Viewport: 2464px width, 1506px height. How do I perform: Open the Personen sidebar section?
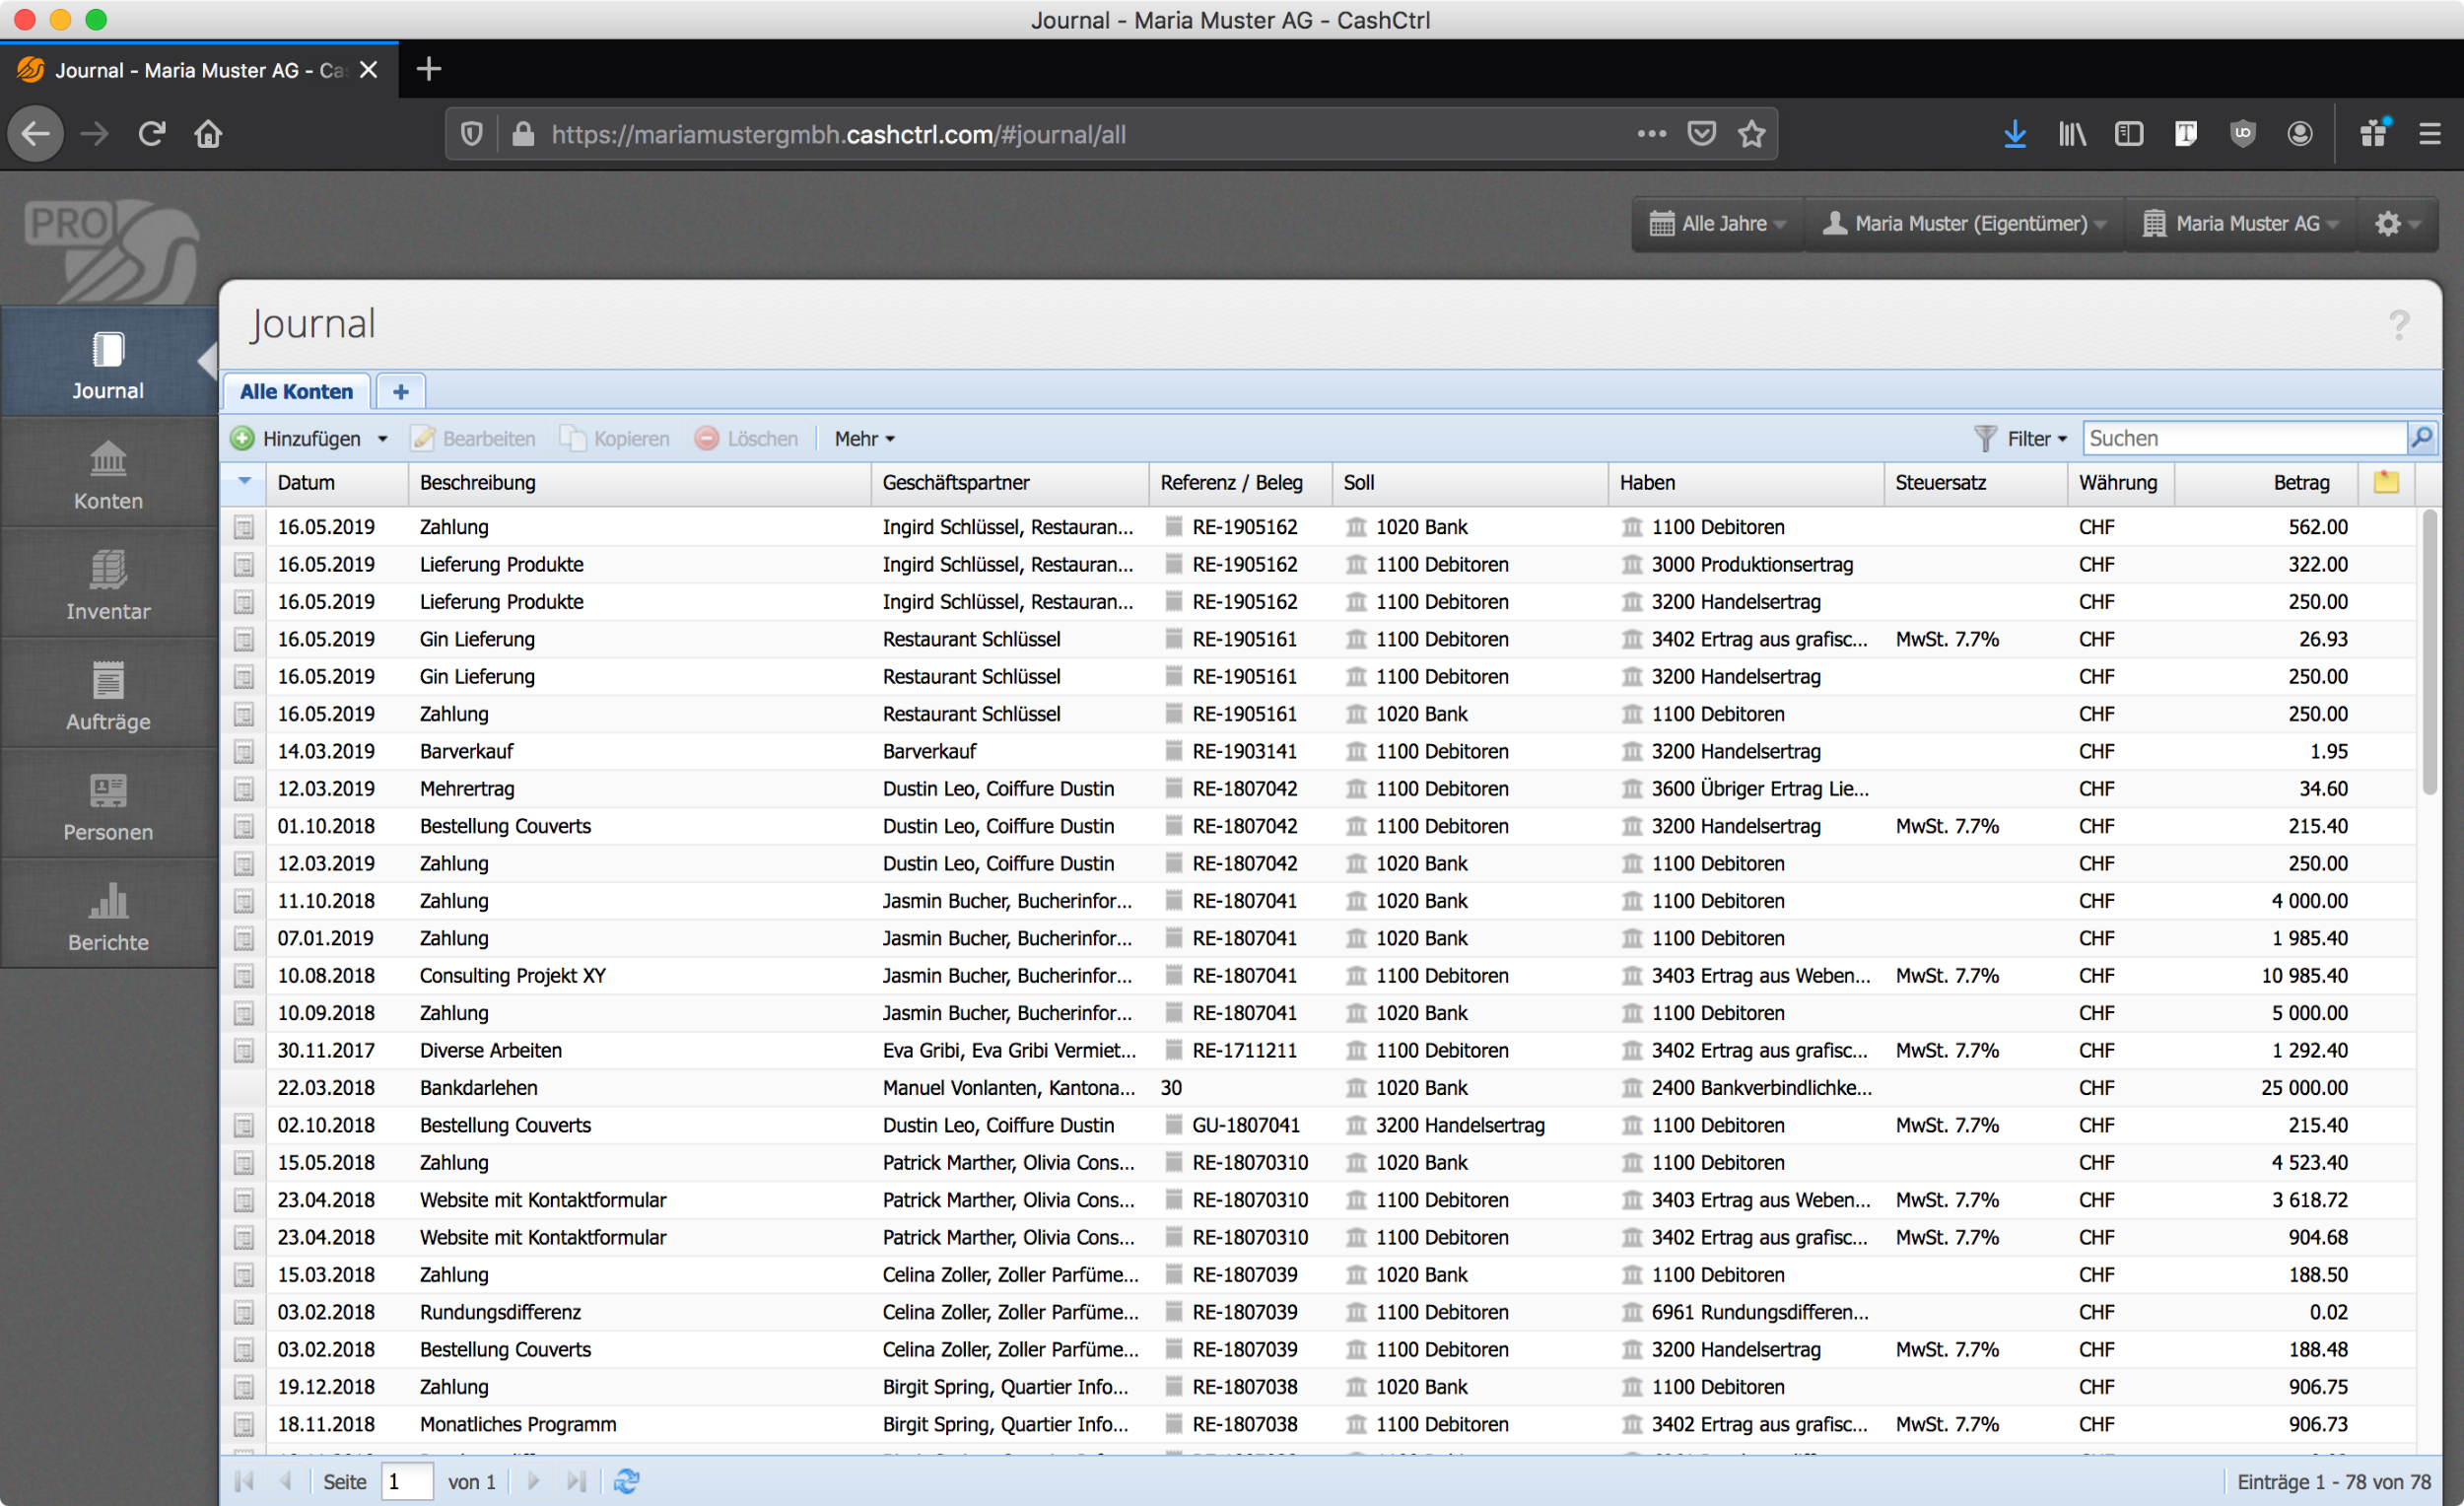pyautogui.click(x=108, y=805)
